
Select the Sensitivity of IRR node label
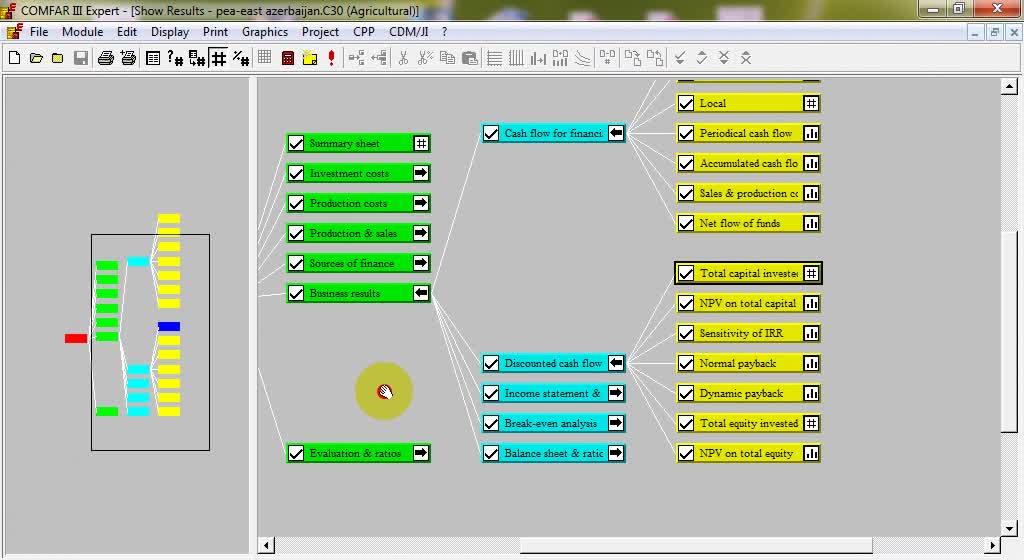pyautogui.click(x=741, y=333)
